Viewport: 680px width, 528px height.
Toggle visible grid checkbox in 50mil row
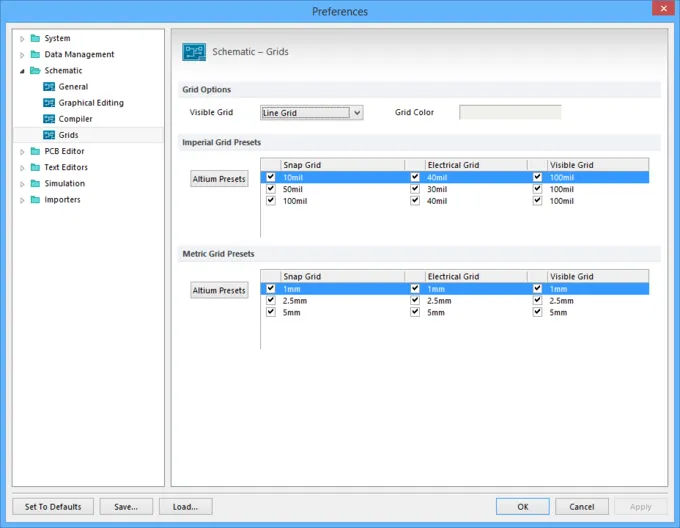(537, 189)
